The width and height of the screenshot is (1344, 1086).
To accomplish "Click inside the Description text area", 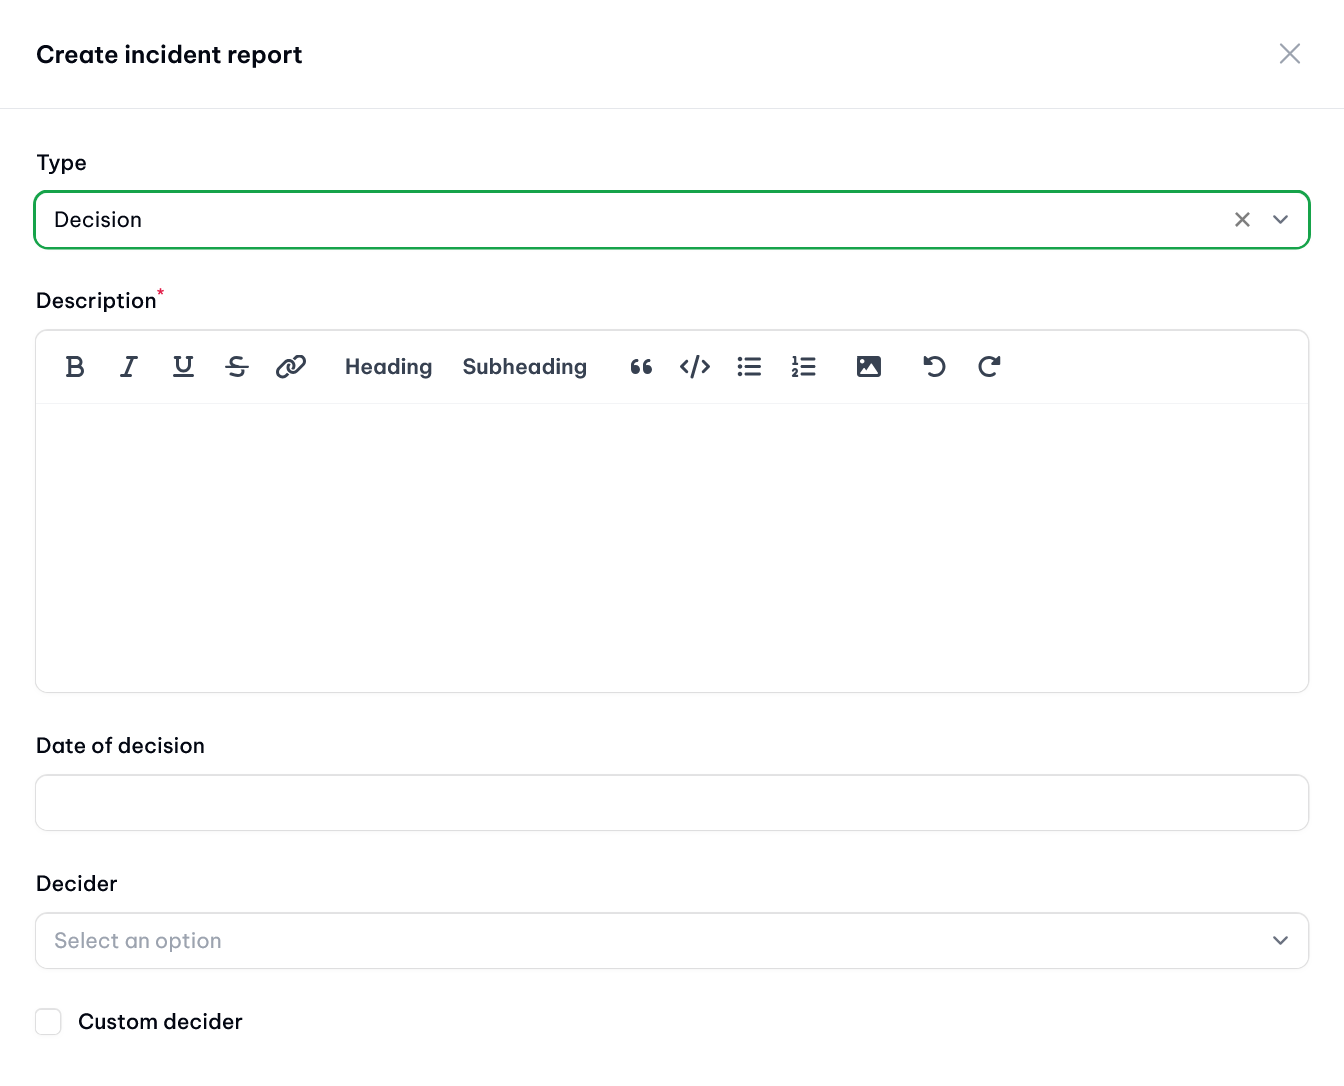I will tap(672, 548).
